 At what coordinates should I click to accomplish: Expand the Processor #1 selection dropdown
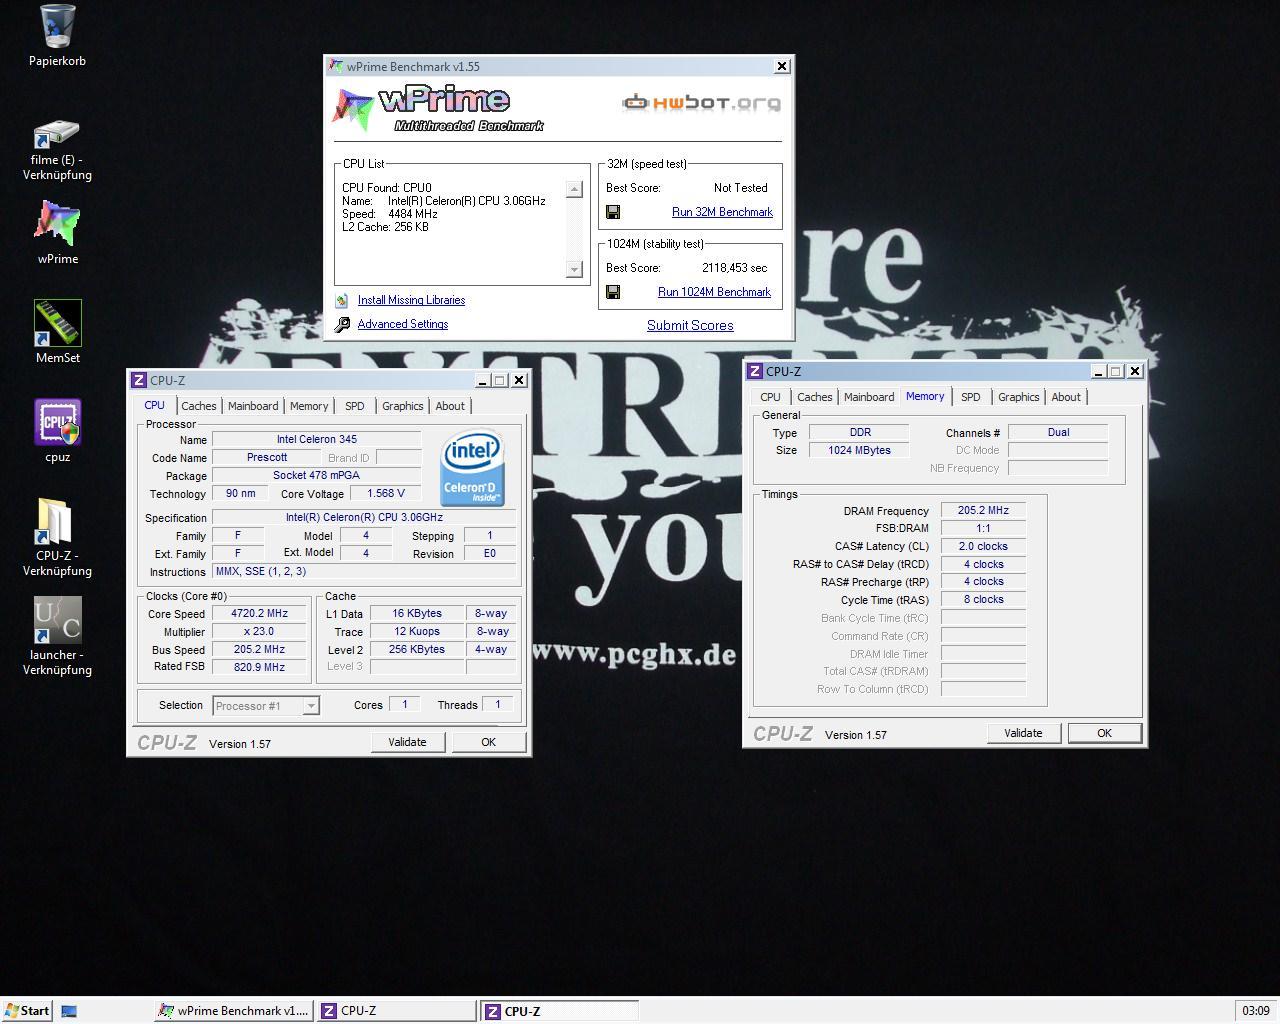(x=311, y=706)
